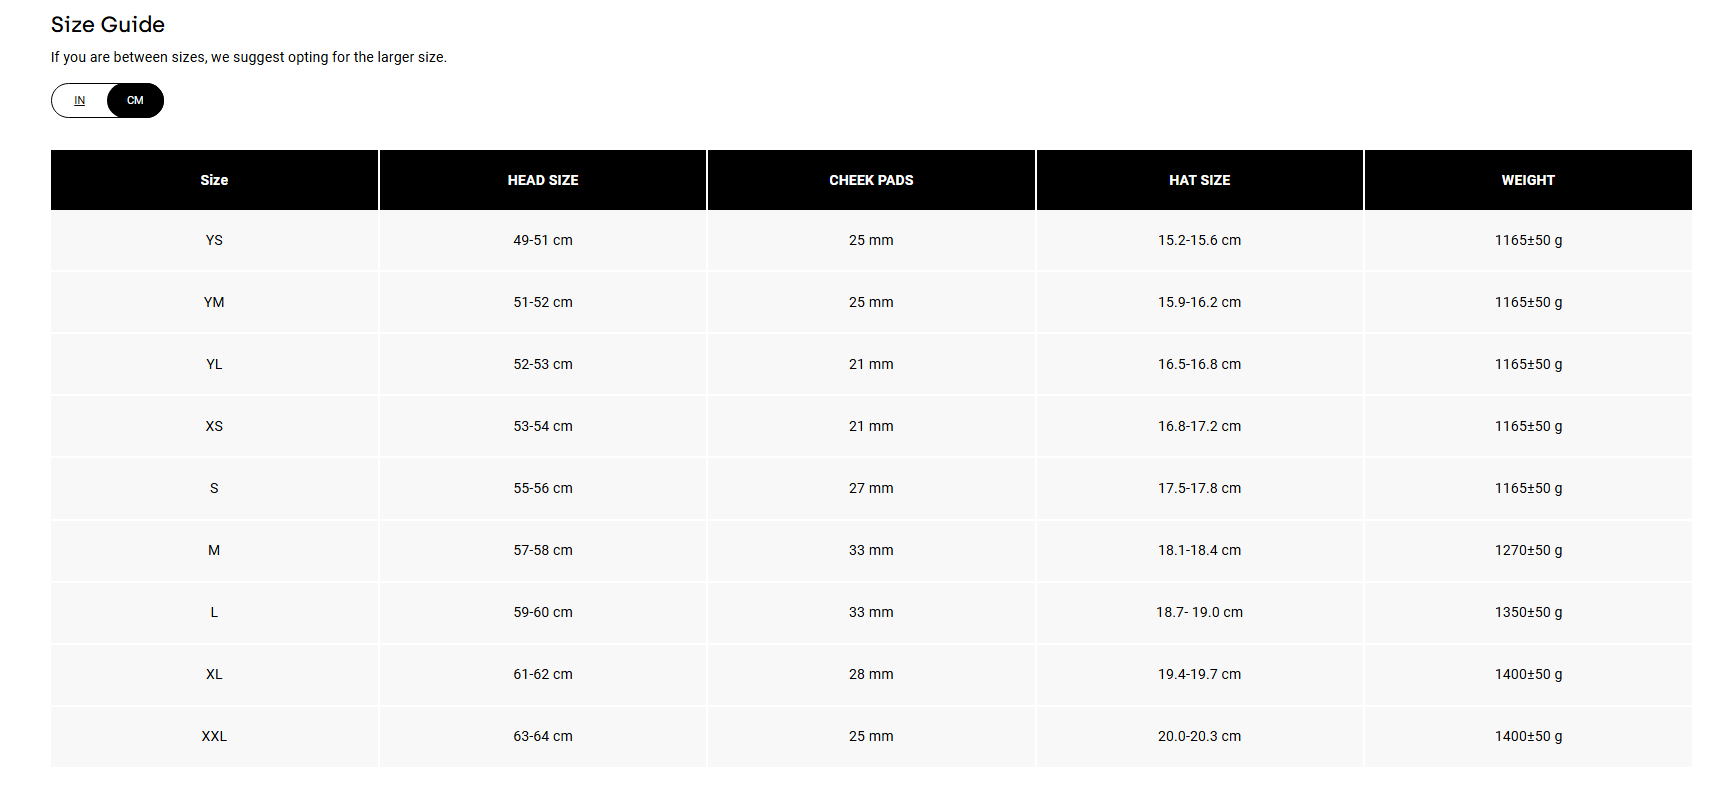
Task: Switch units to inches with IN toggle
Action: pos(80,101)
